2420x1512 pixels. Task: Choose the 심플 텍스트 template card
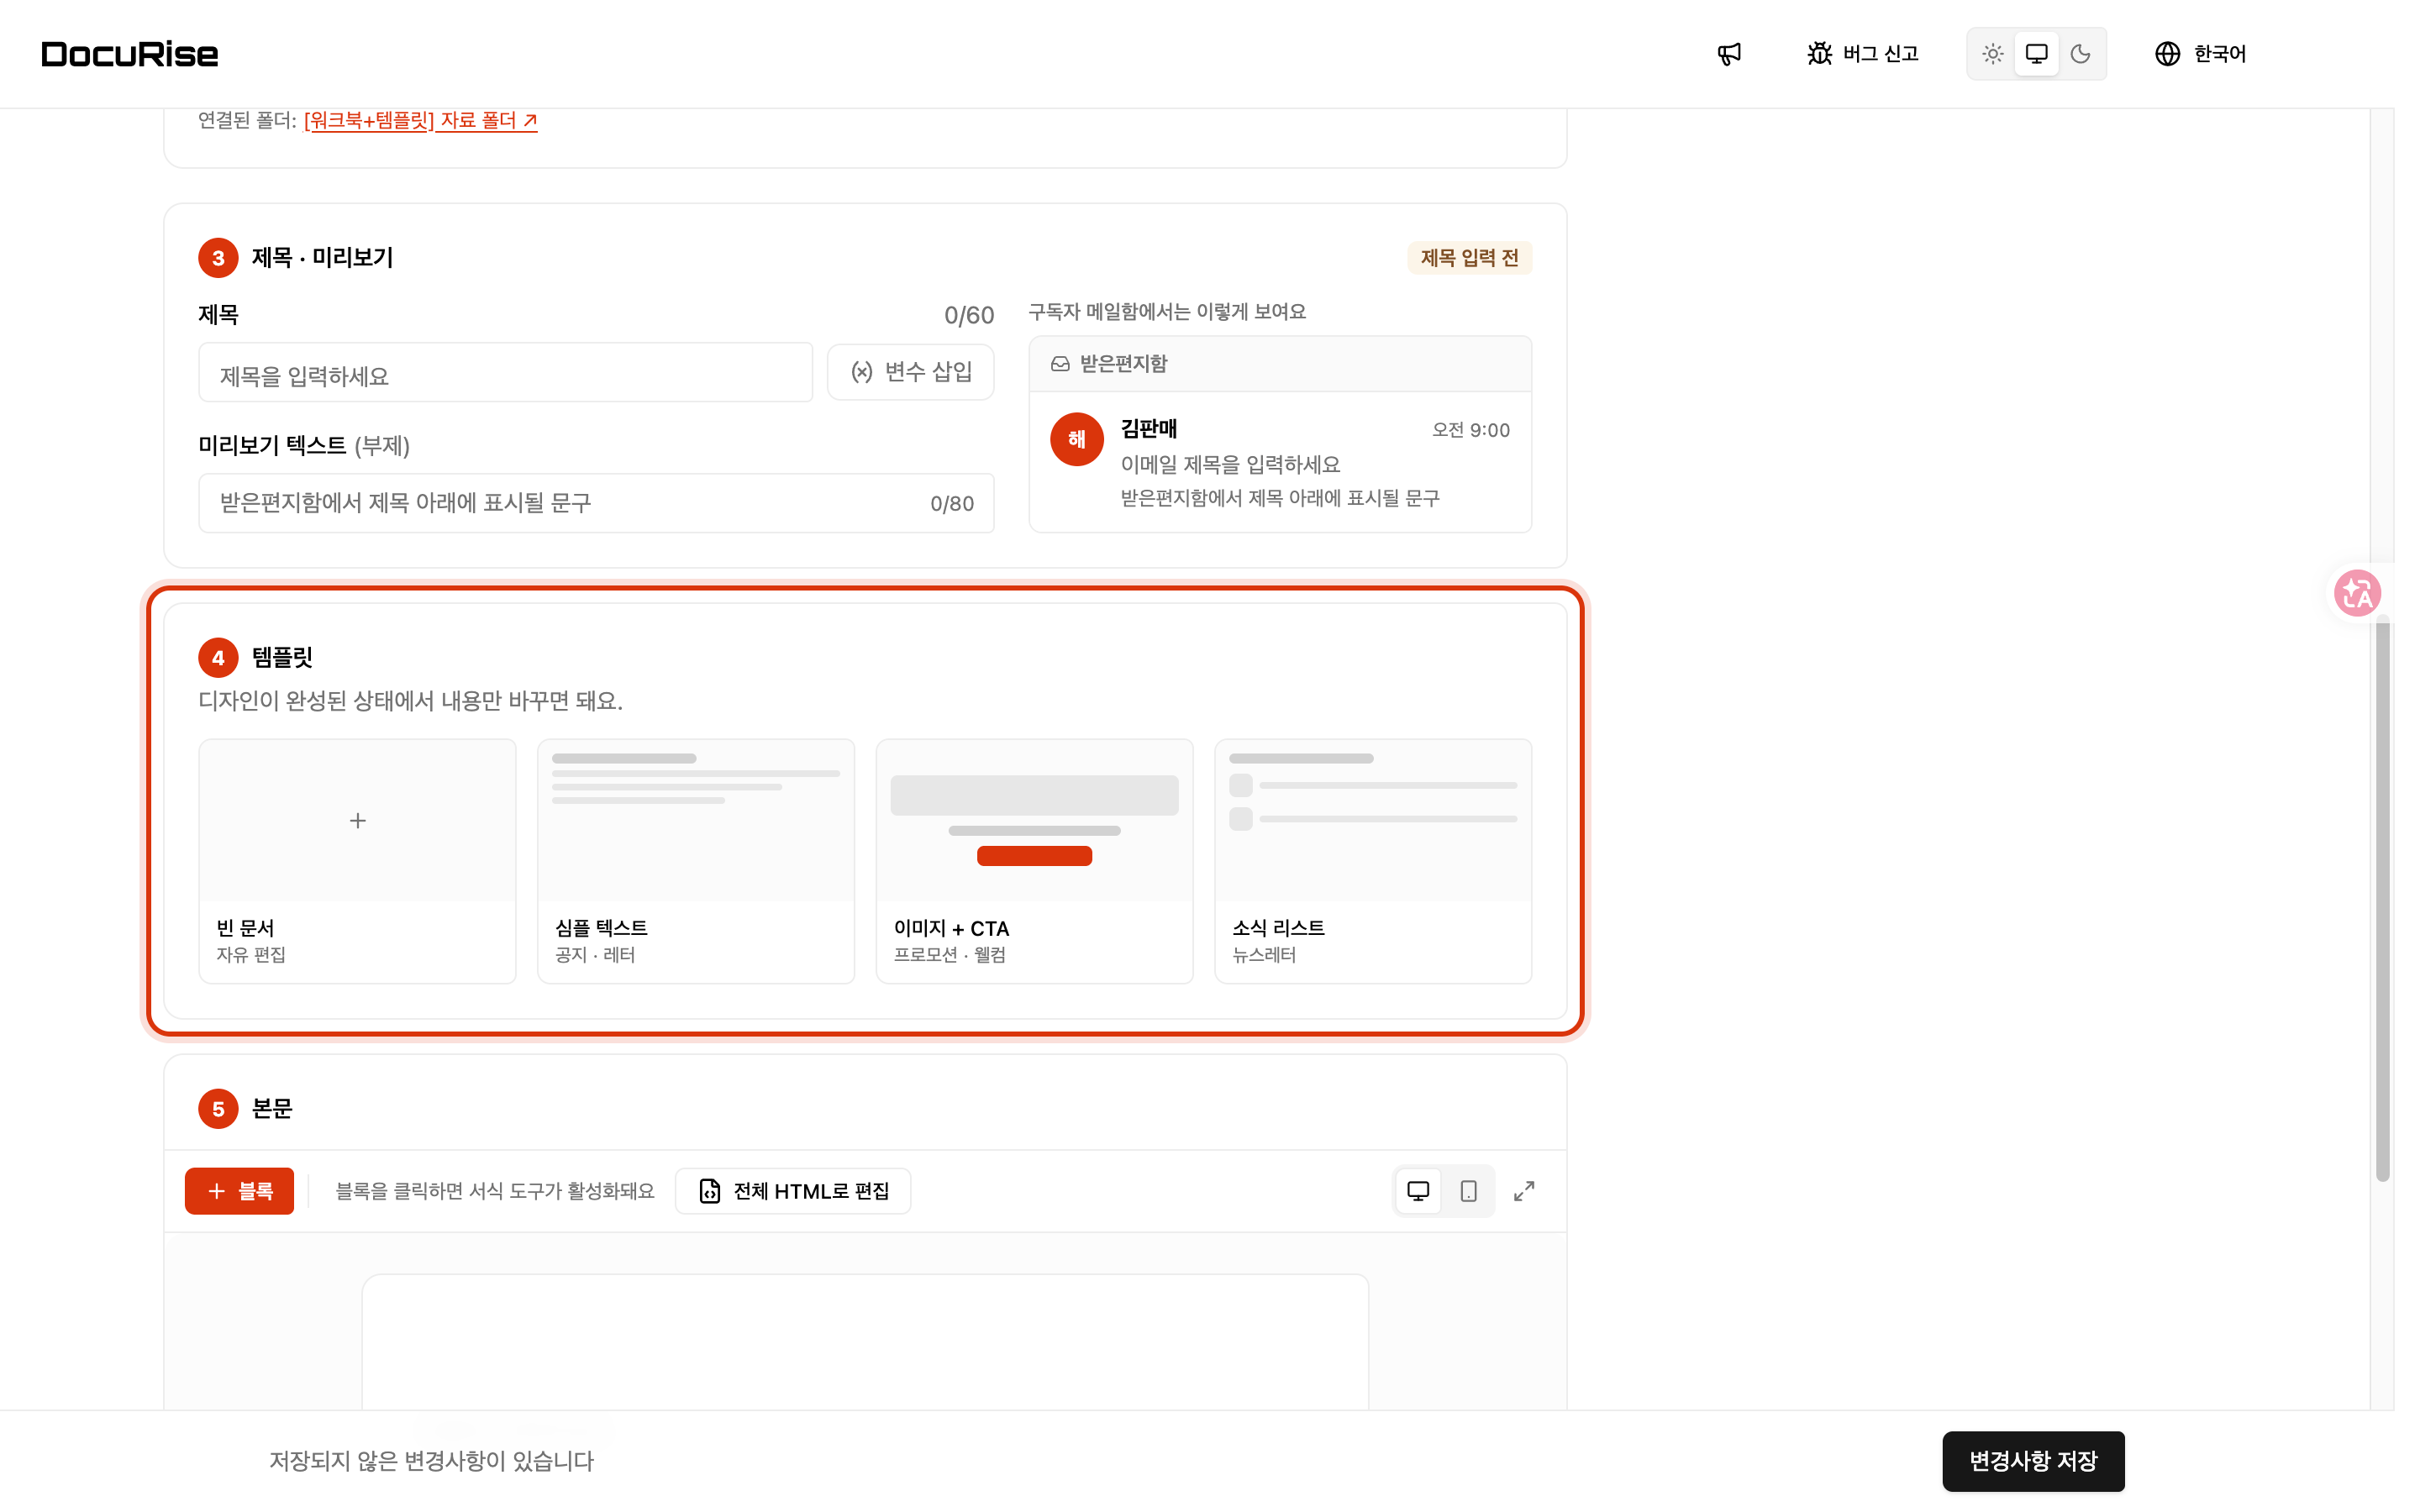click(696, 861)
